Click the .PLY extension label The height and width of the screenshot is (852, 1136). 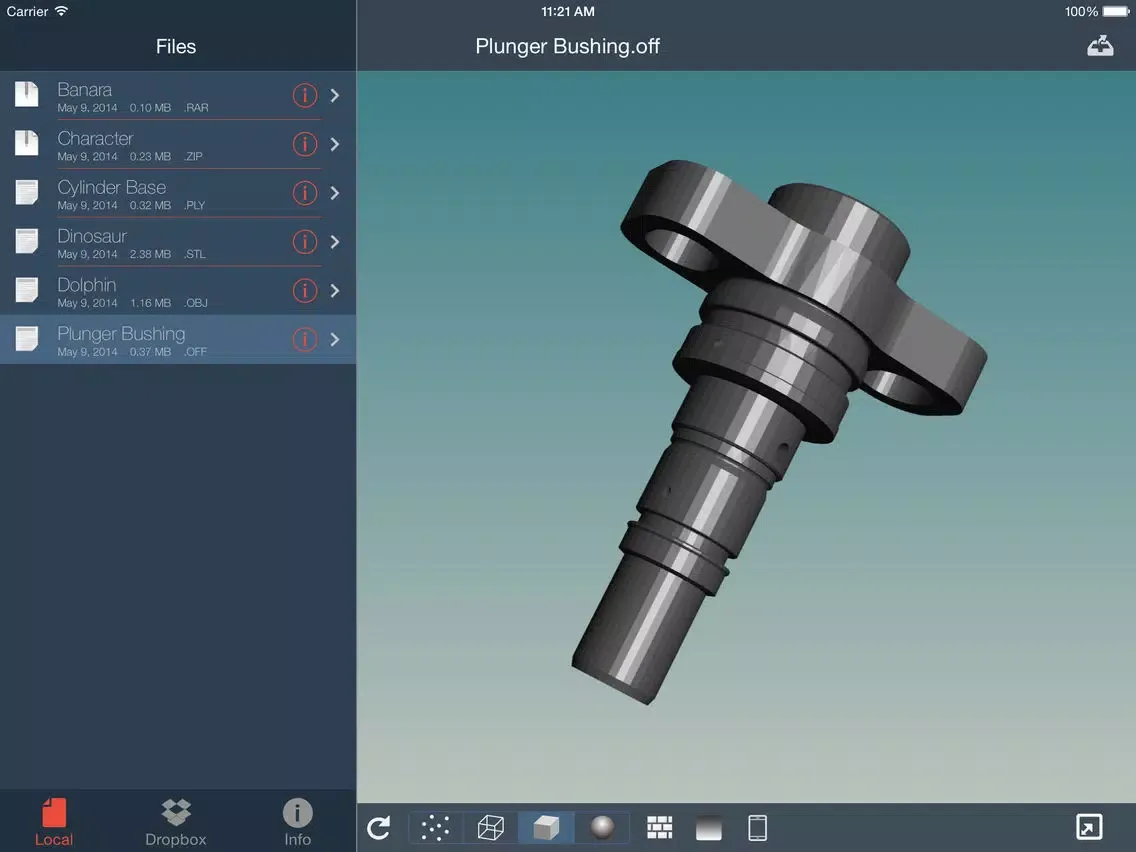[x=194, y=205]
